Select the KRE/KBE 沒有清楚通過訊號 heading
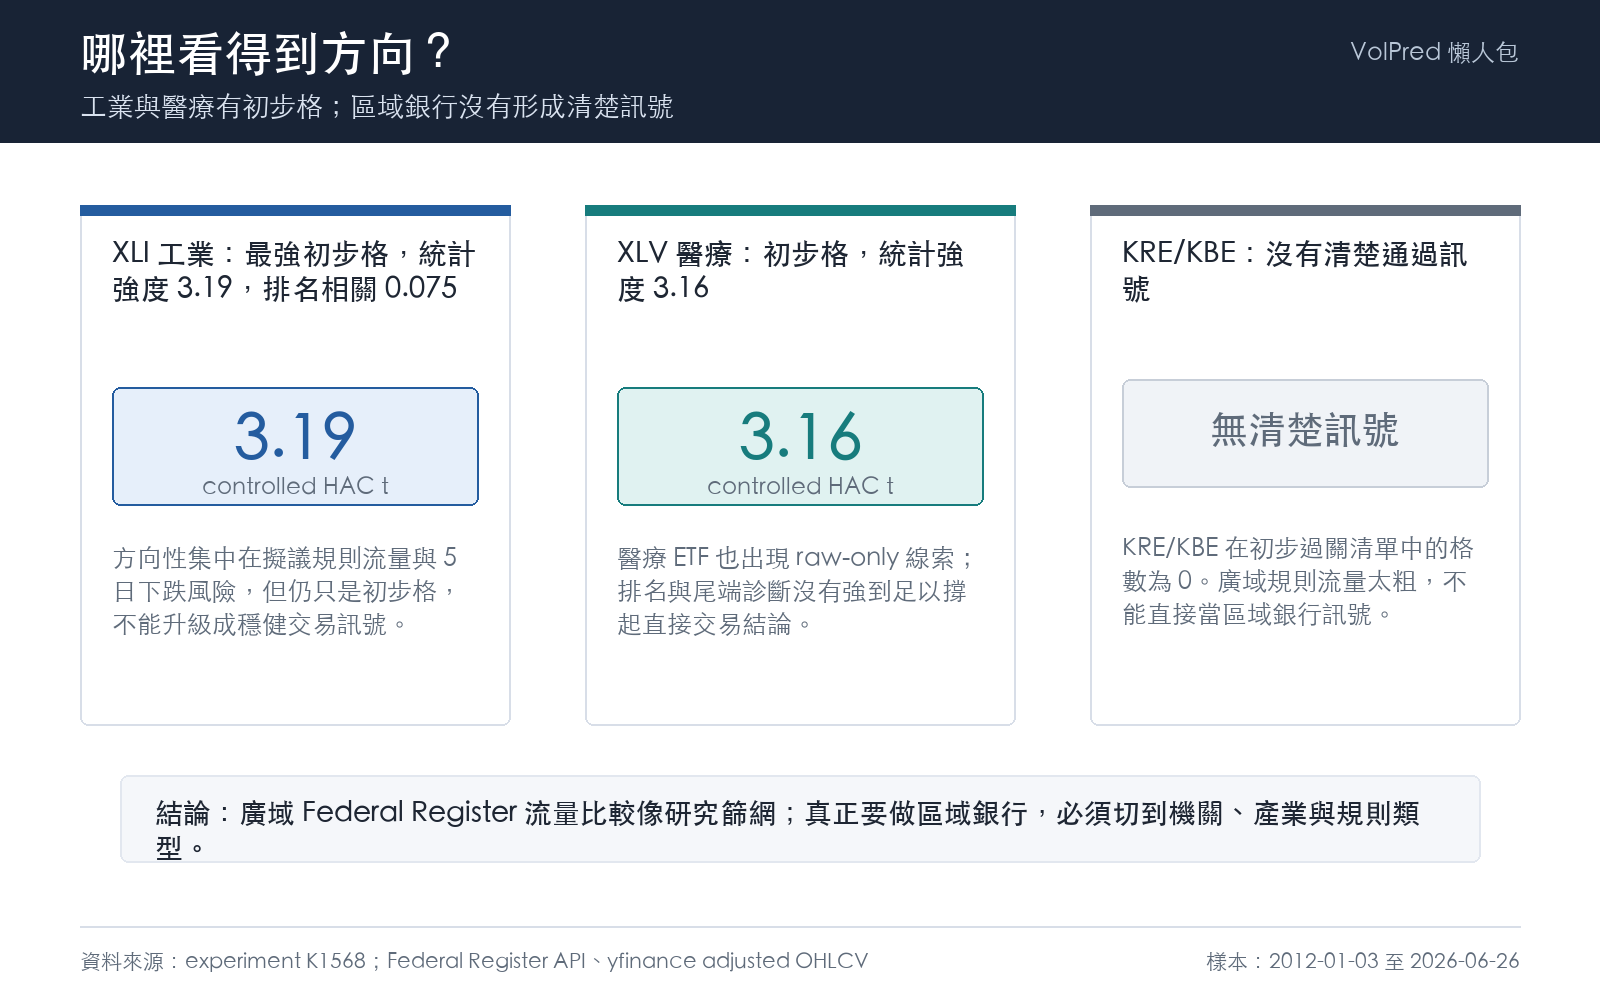Viewport: 1600px width, 1000px height. [x=1295, y=271]
